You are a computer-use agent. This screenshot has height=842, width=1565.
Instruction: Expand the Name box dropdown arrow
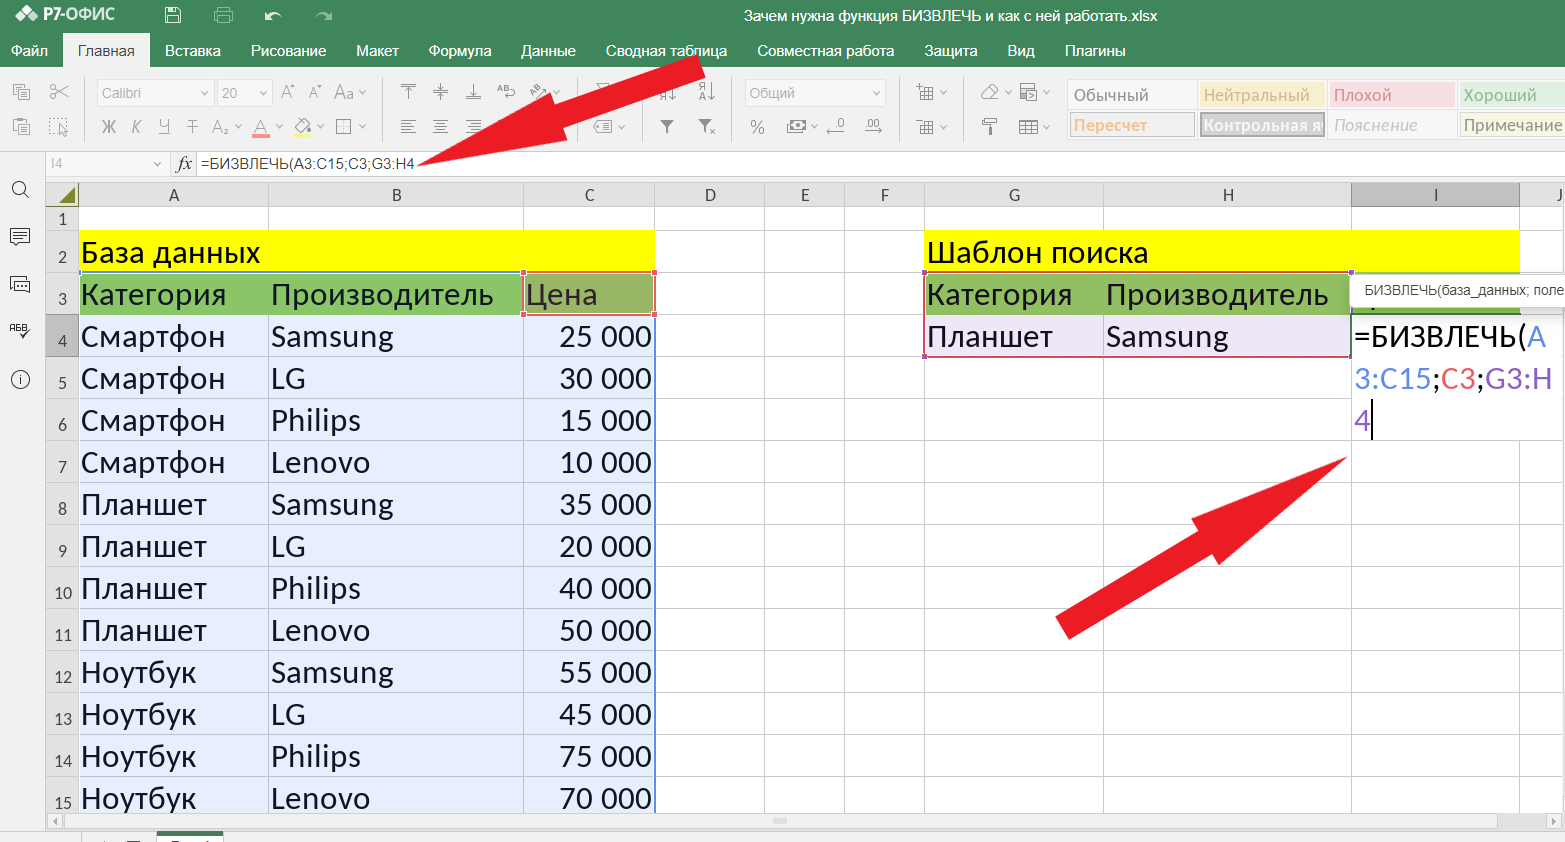click(157, 163)
